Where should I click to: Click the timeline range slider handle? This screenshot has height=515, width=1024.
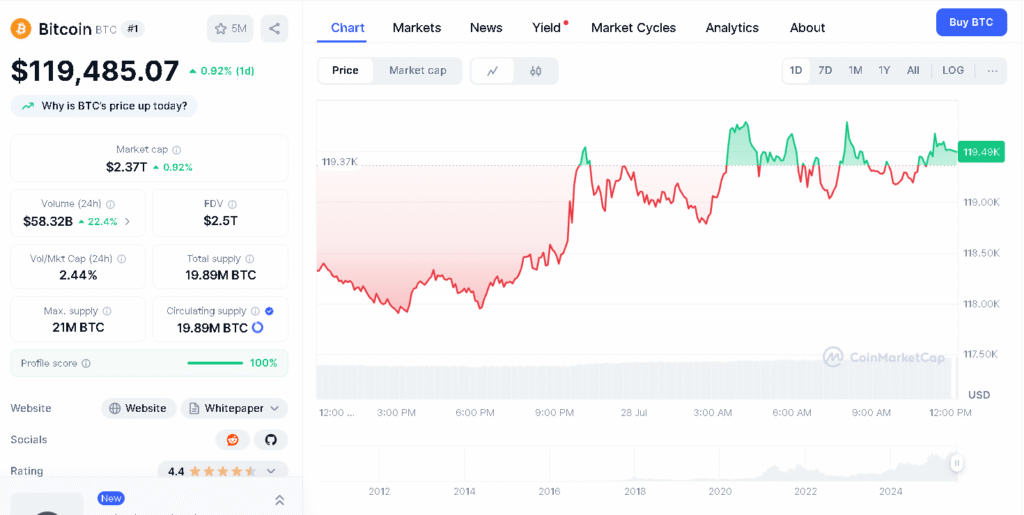point(957,463)
